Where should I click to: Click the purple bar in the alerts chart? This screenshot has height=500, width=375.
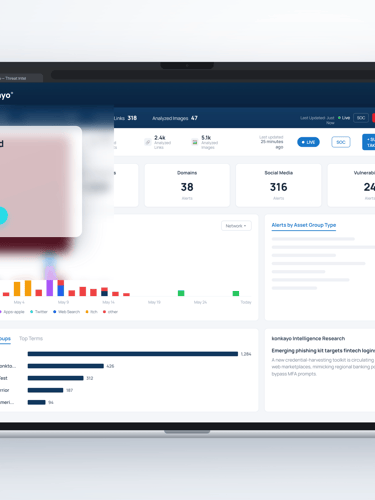coord(50,288)
